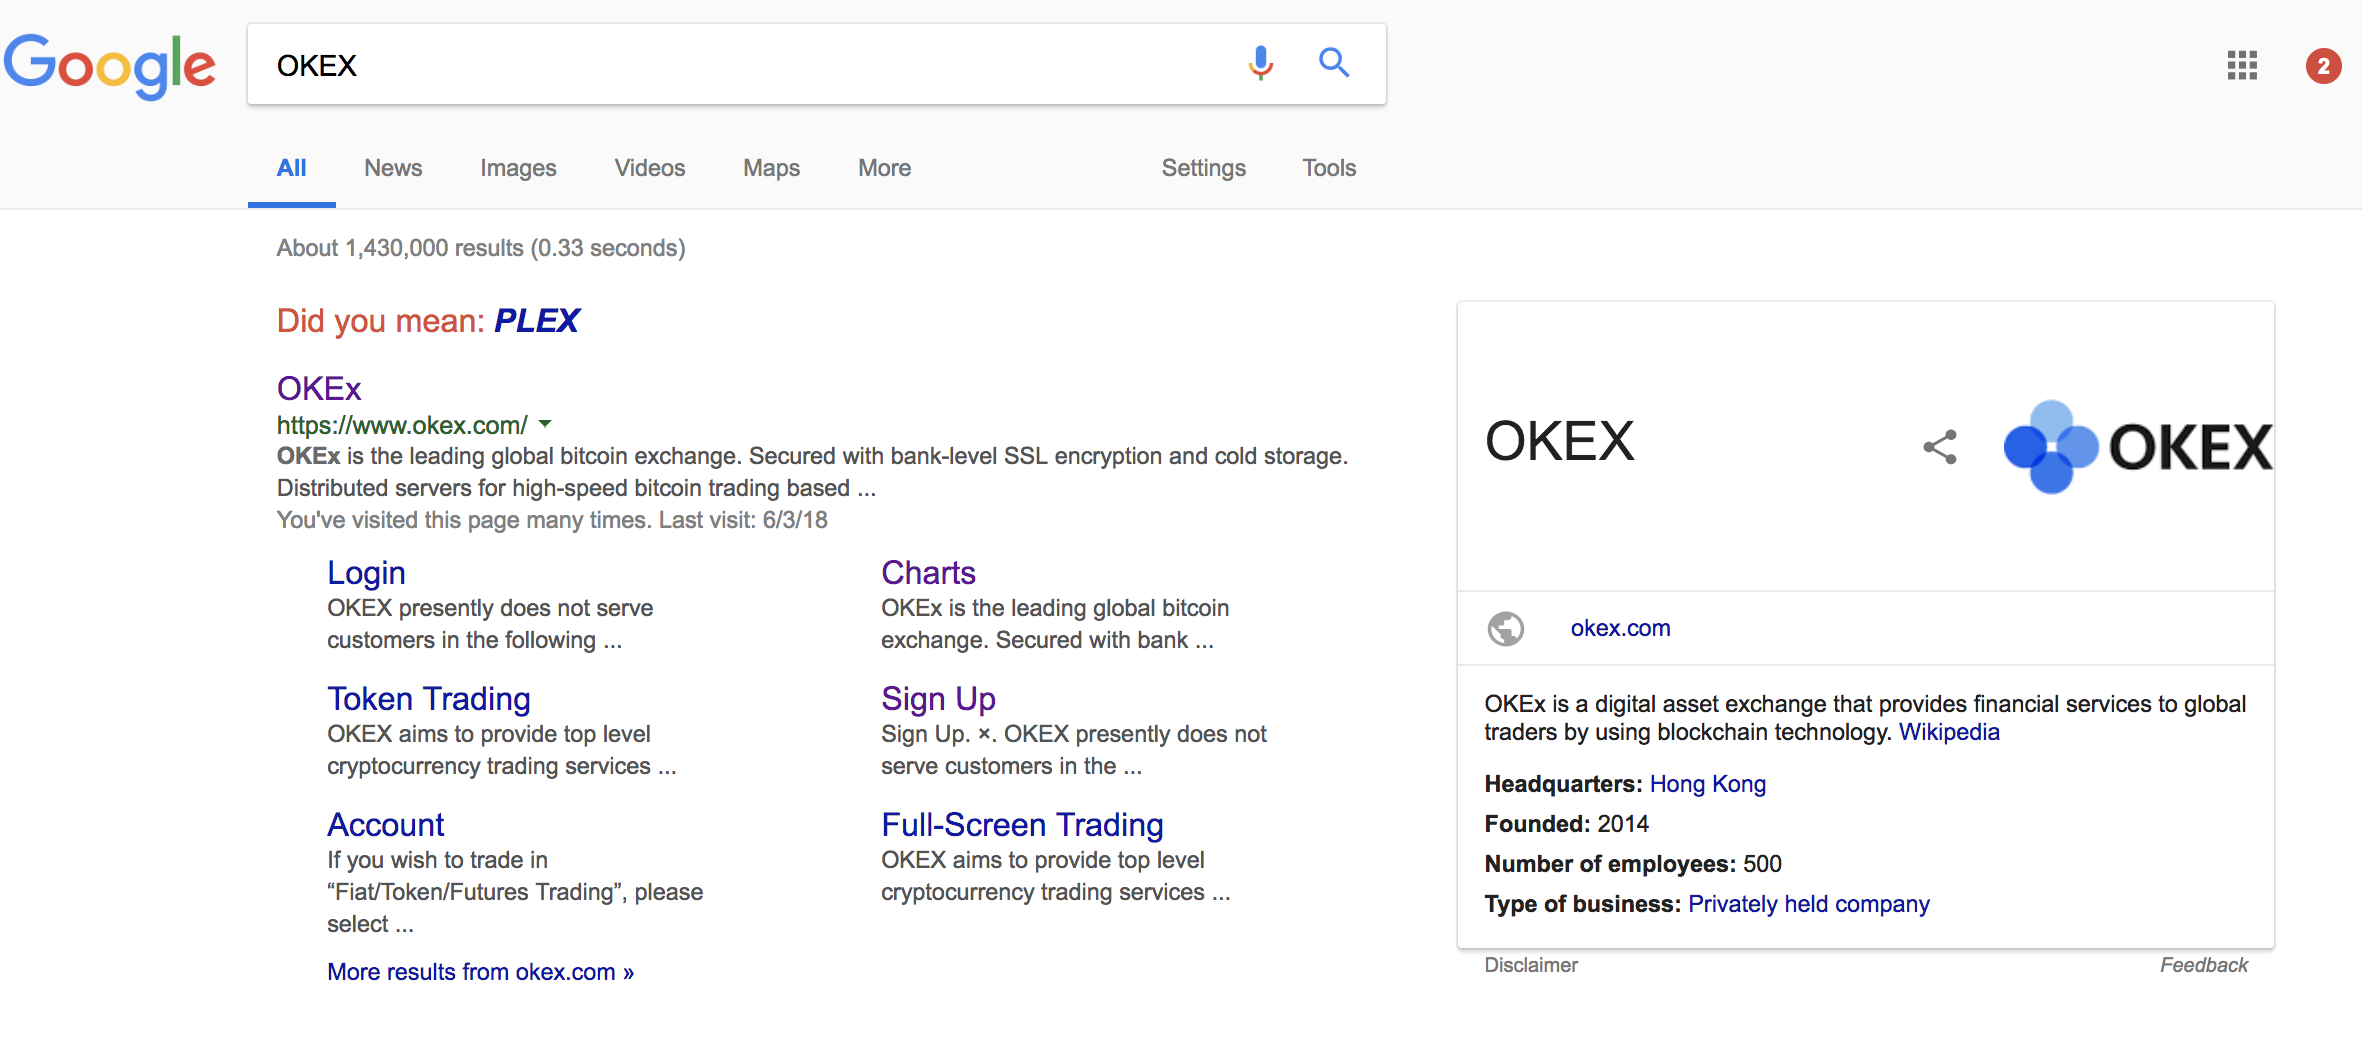Start voice search with the microphone icon

pyautogui.click(x=1261, y=63)
